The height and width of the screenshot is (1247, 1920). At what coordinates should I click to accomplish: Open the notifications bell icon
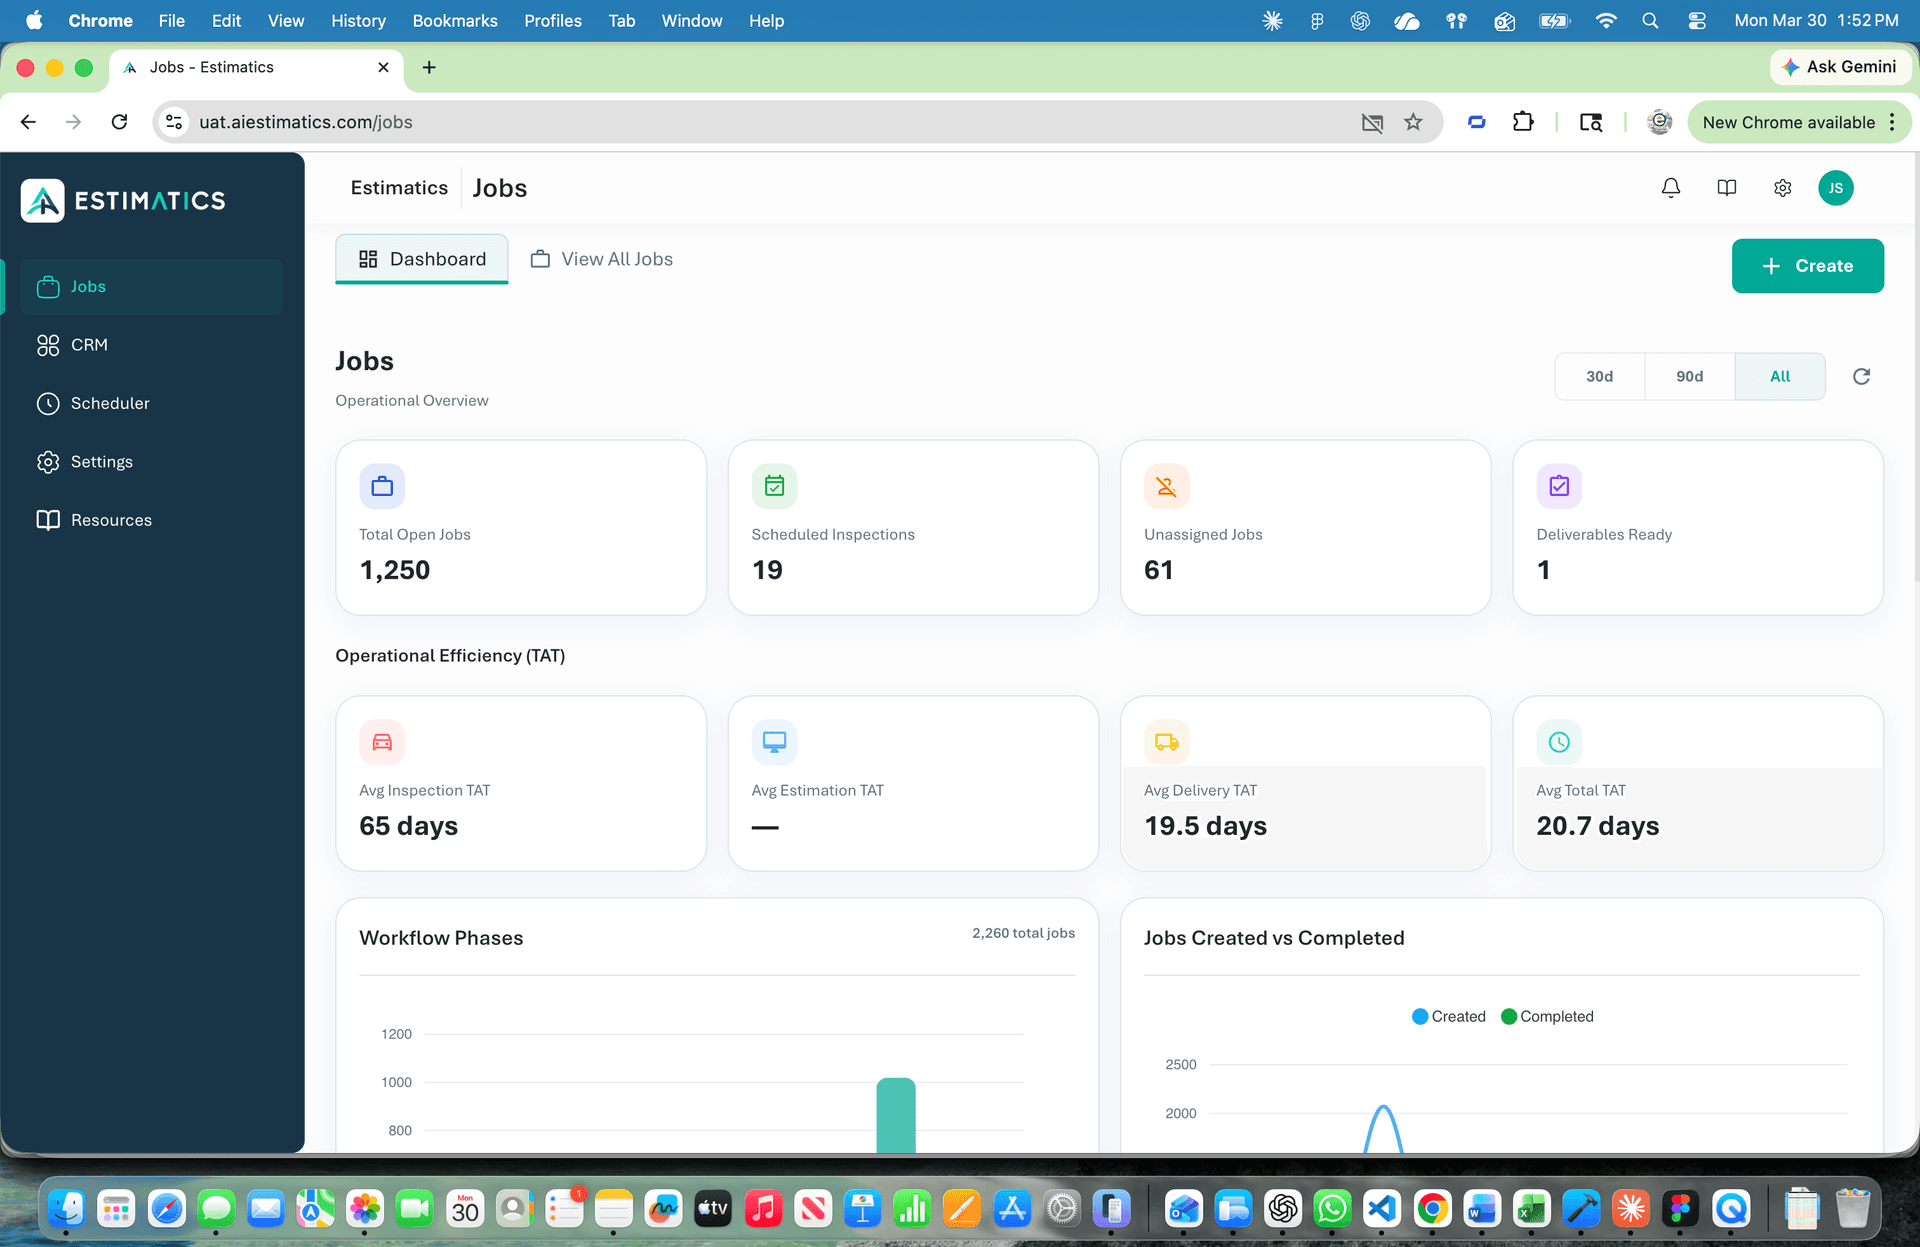(x=1670, y=188)
